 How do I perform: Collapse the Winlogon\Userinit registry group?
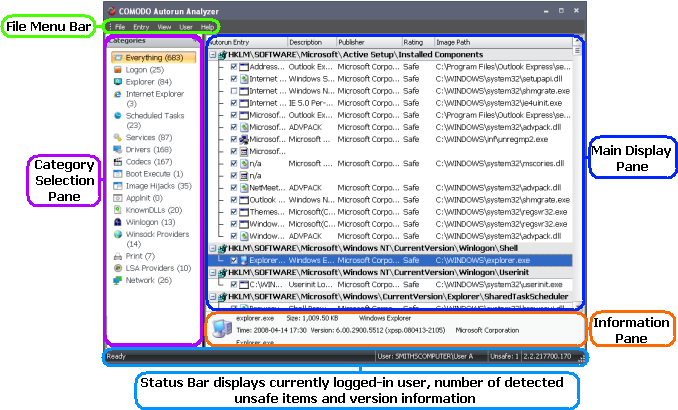[213, 272]
